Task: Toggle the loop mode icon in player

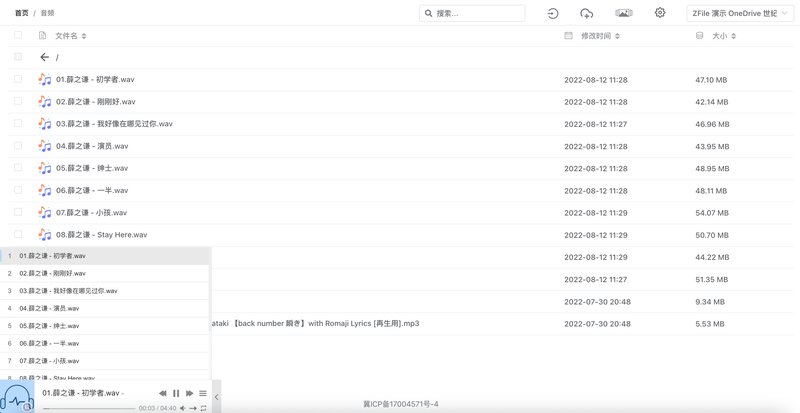Action: tap(204, 408)
